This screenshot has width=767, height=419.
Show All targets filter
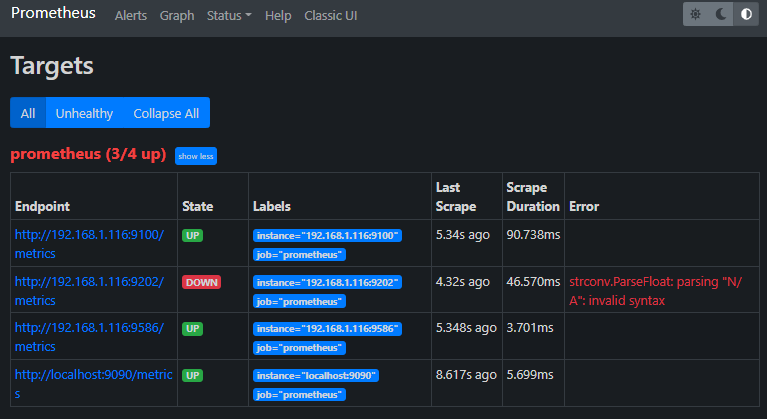[x=28, y=113]
